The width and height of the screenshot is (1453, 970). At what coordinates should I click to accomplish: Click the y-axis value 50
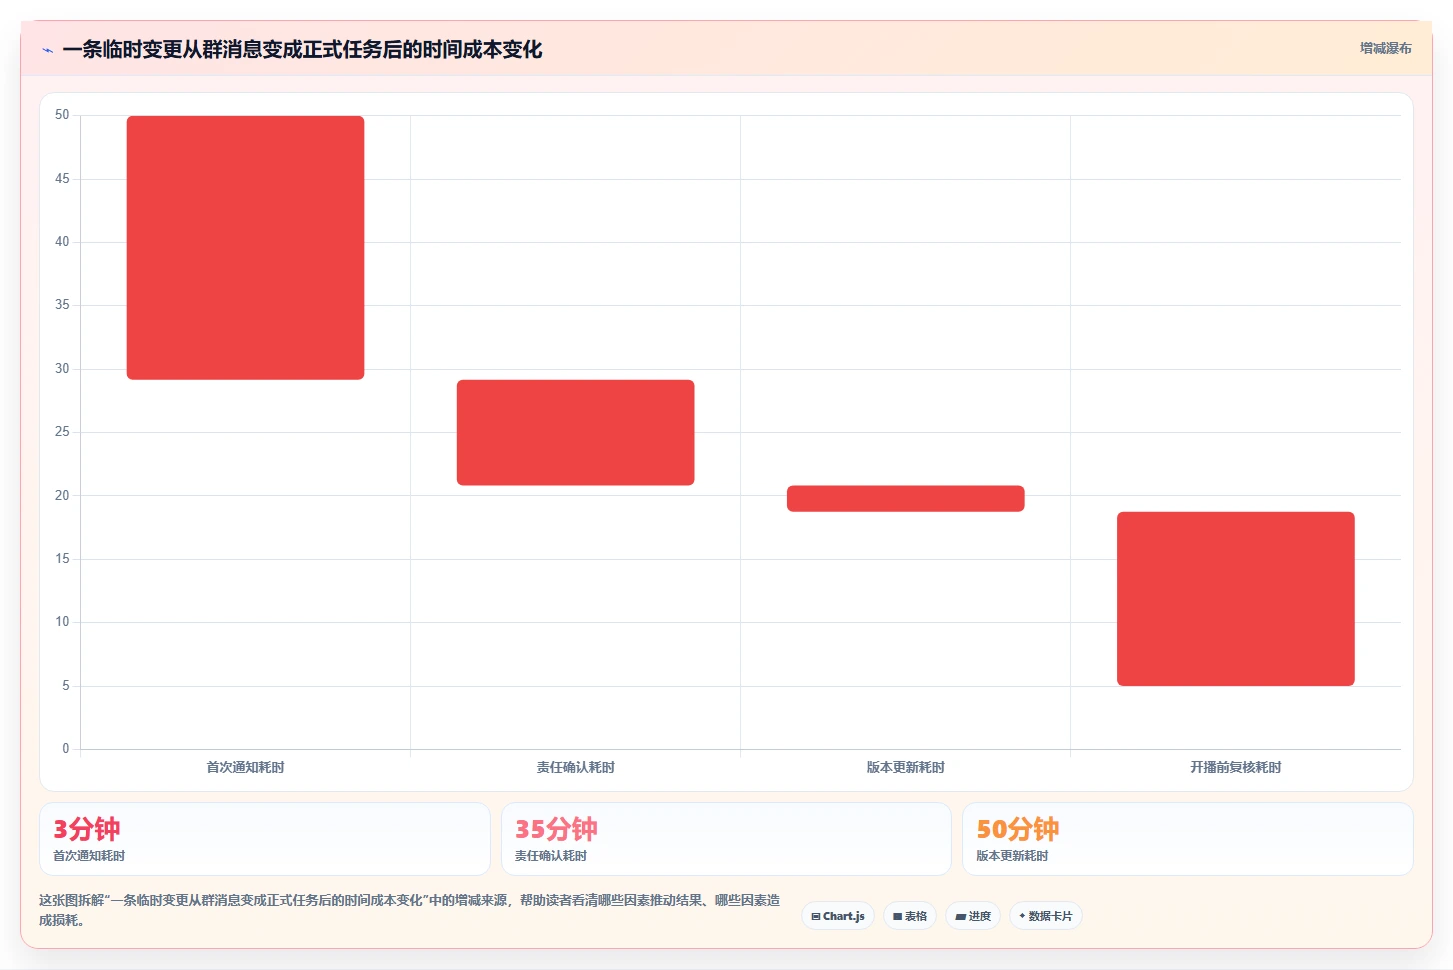click(62, 115)
